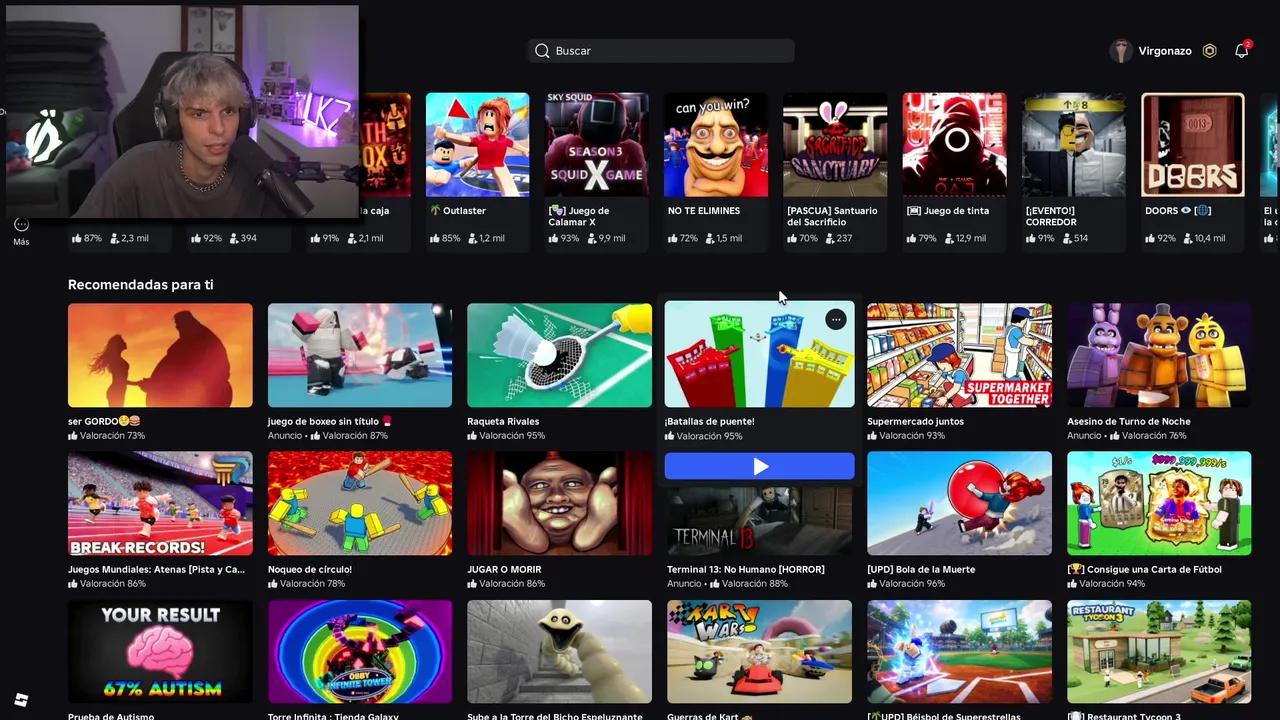Screen dimensions: 1280x720
Task: Click the Virgonazo username
Action: coord(1165,51)
